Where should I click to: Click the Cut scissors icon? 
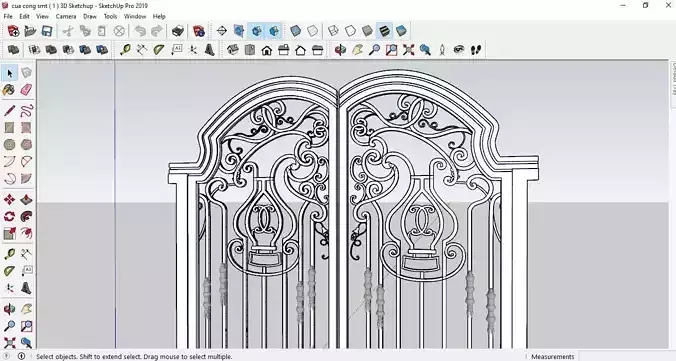tap(68, 31)
